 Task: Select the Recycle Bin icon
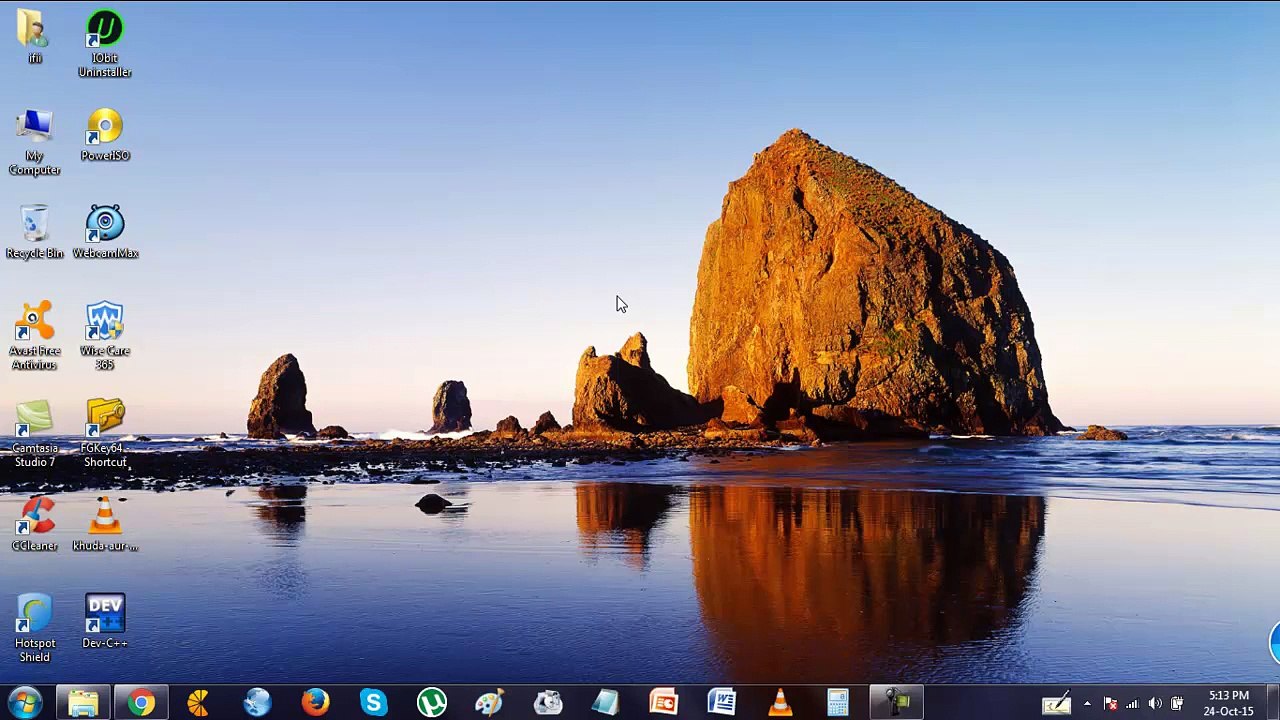(x=35, y=232)
